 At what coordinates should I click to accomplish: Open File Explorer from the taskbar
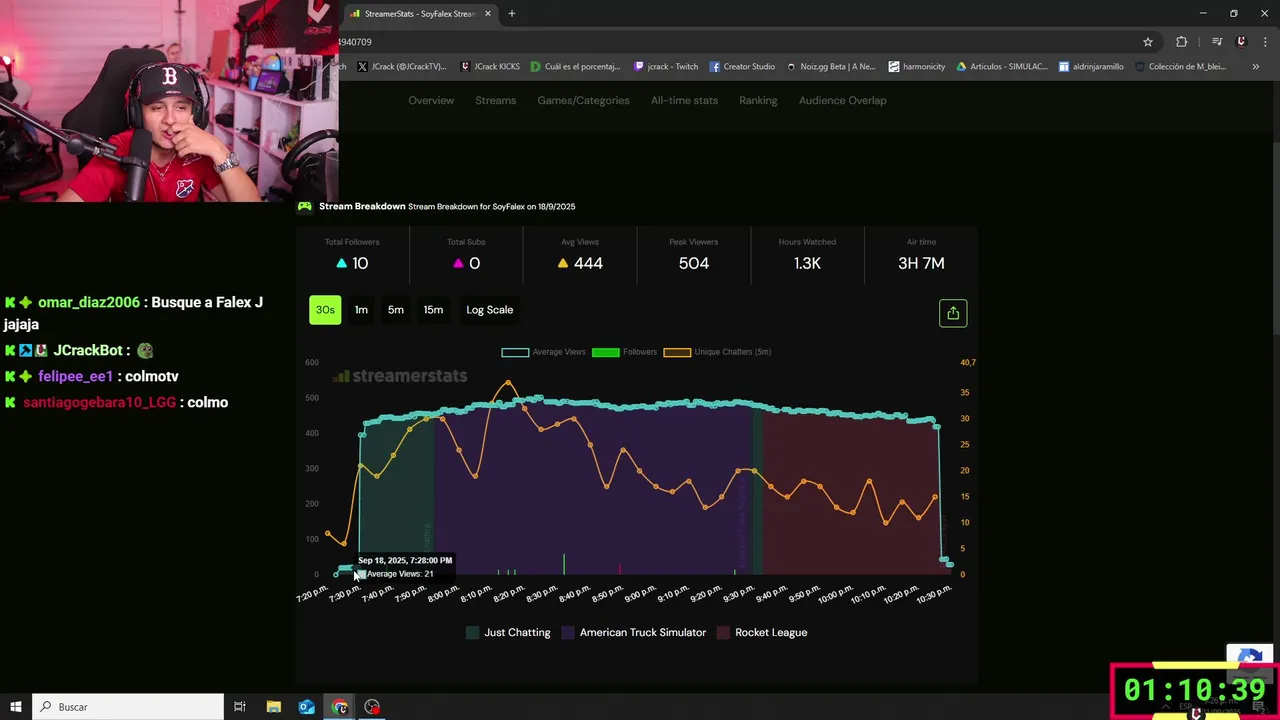click(273, 707)
